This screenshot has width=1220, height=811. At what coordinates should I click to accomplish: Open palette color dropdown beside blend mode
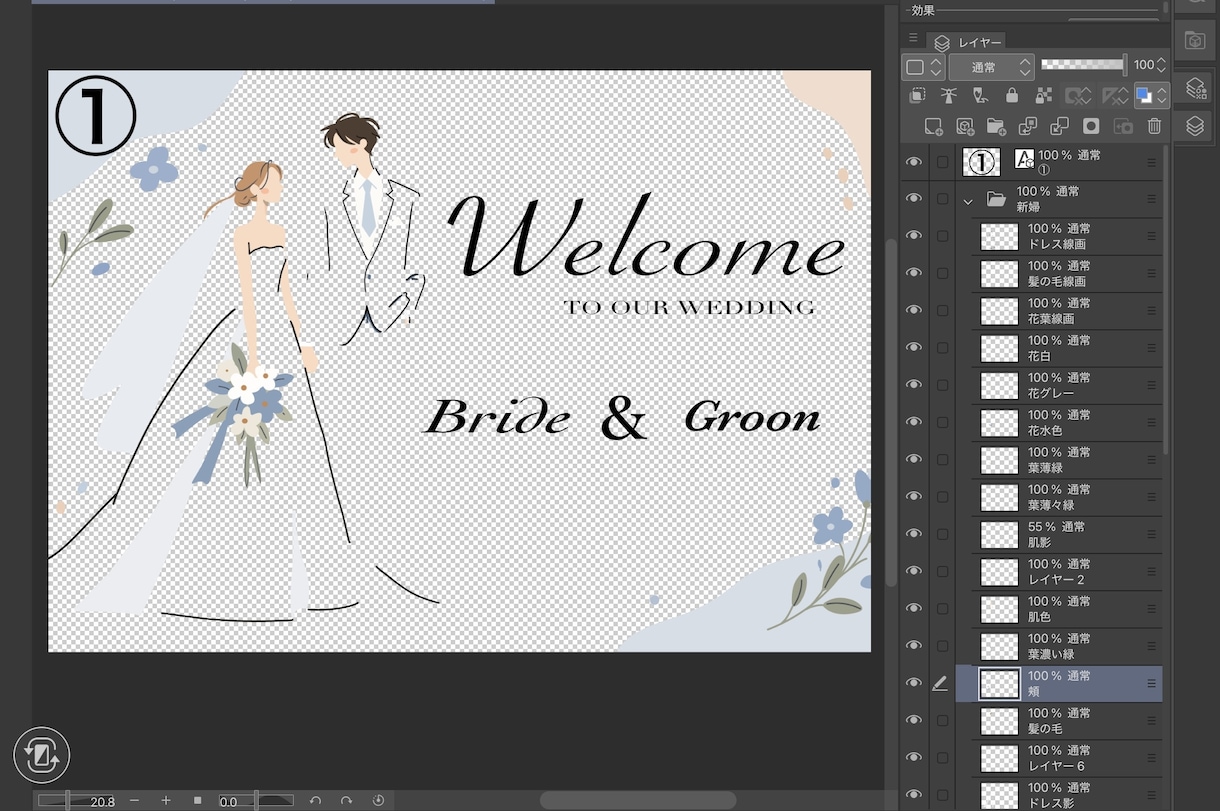click(922, 67)
